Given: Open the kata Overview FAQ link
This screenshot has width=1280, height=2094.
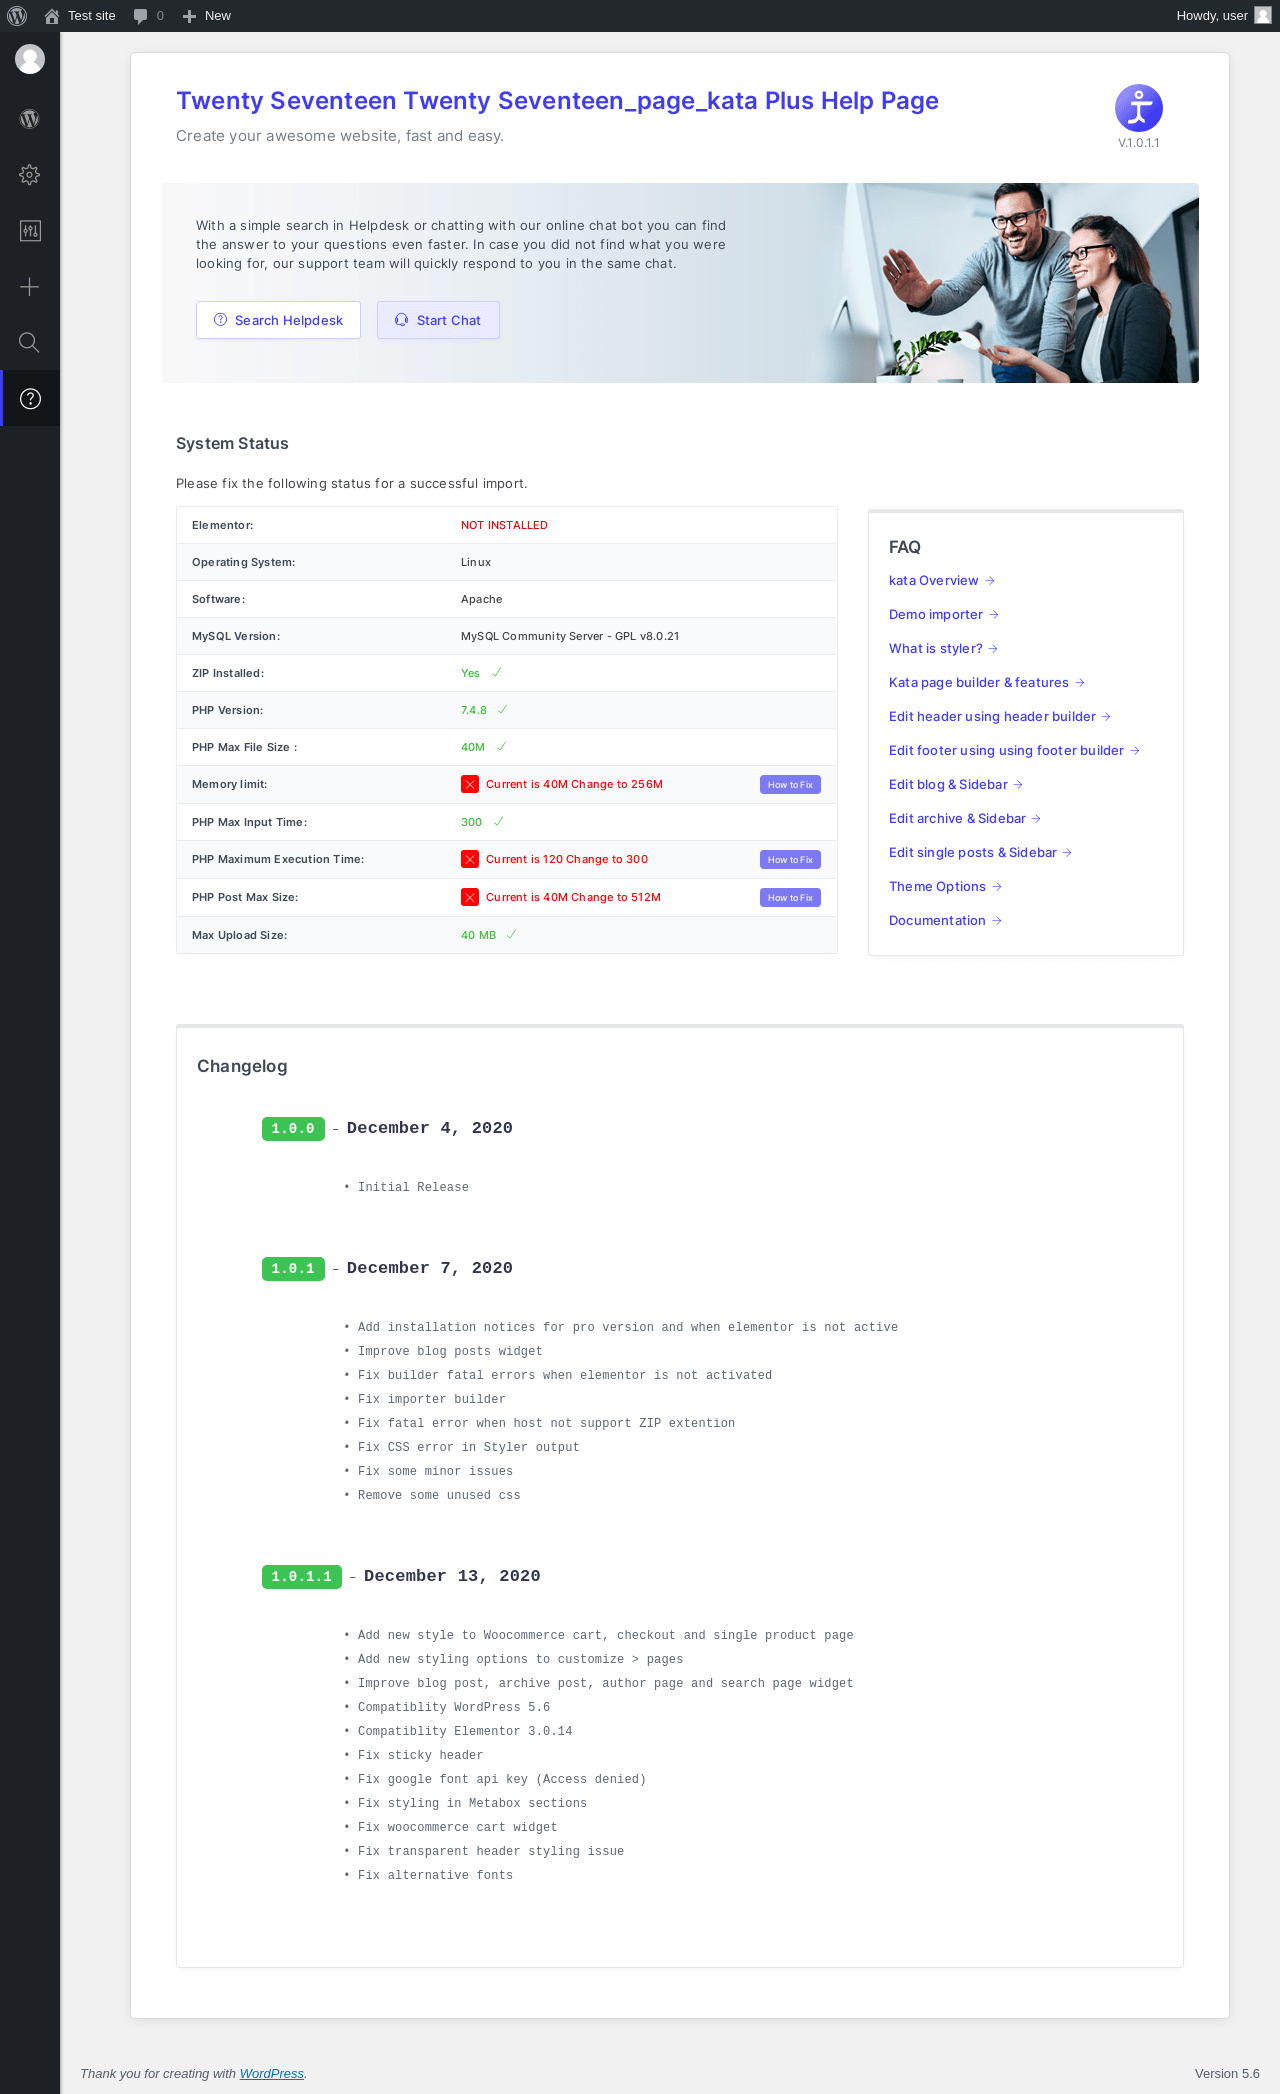Looking at the screenshot, I should coord(941,581).
